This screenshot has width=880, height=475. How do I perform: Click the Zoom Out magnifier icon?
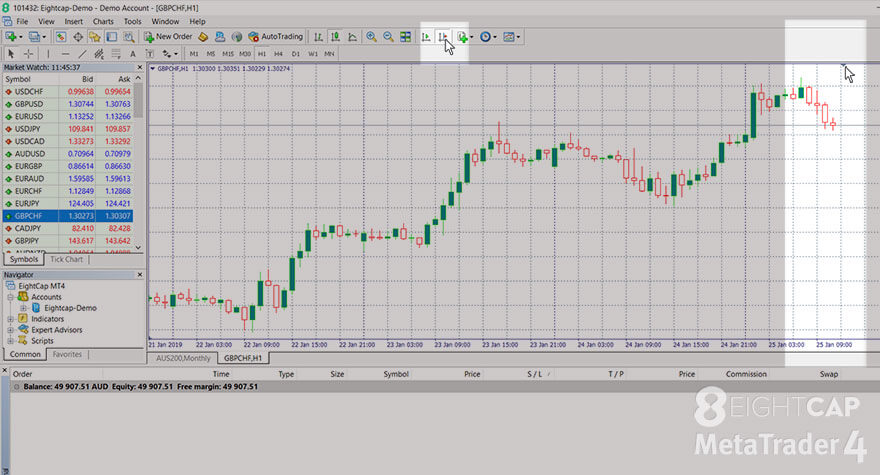point(388,36)
